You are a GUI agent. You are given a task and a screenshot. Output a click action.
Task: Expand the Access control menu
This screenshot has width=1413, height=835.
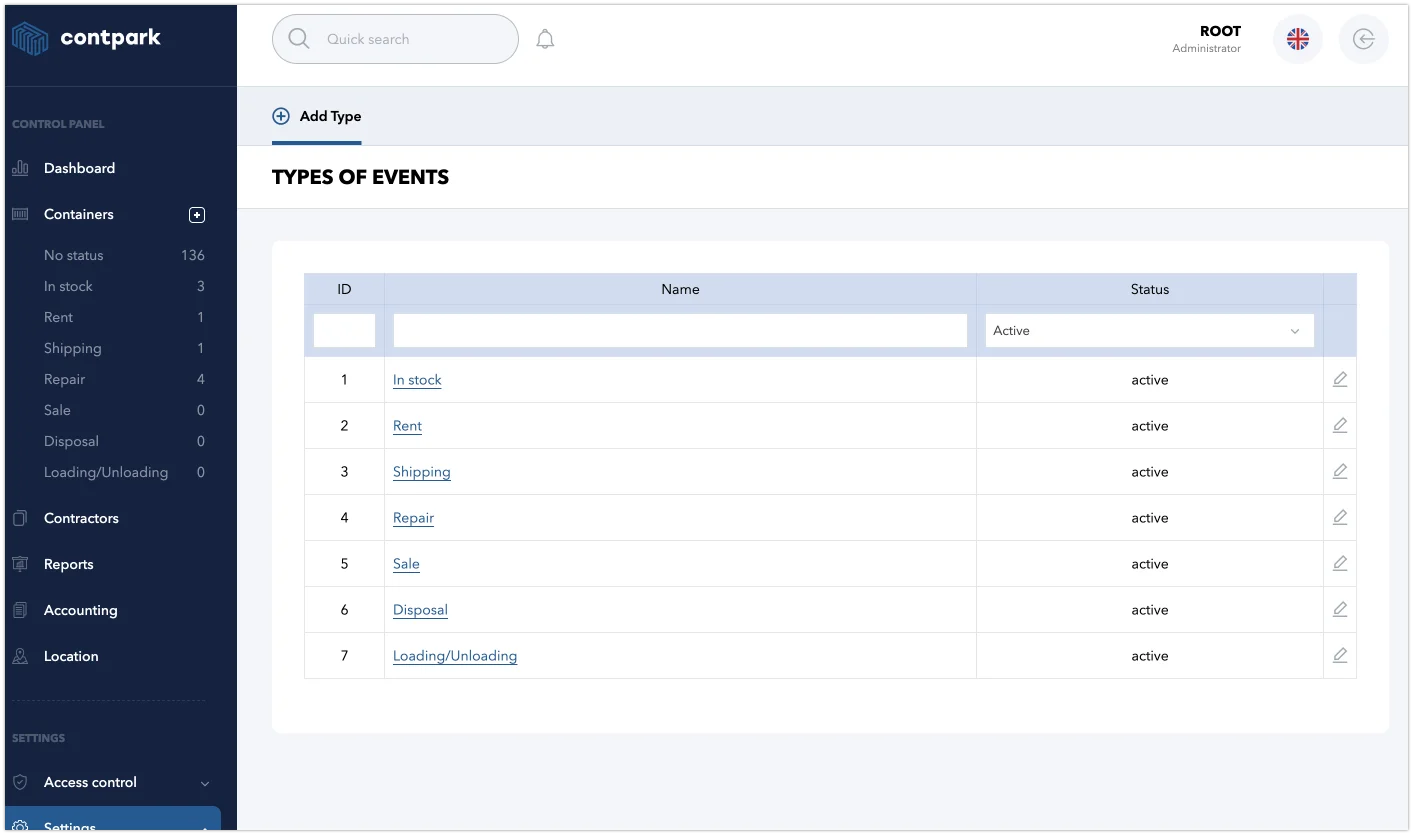(110, 783)
